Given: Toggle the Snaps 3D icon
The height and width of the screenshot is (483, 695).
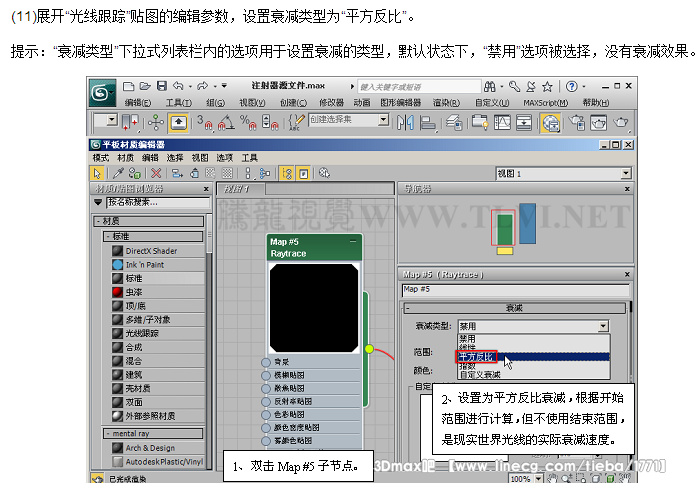Looking at the screenshot, I should coord(204,122).
